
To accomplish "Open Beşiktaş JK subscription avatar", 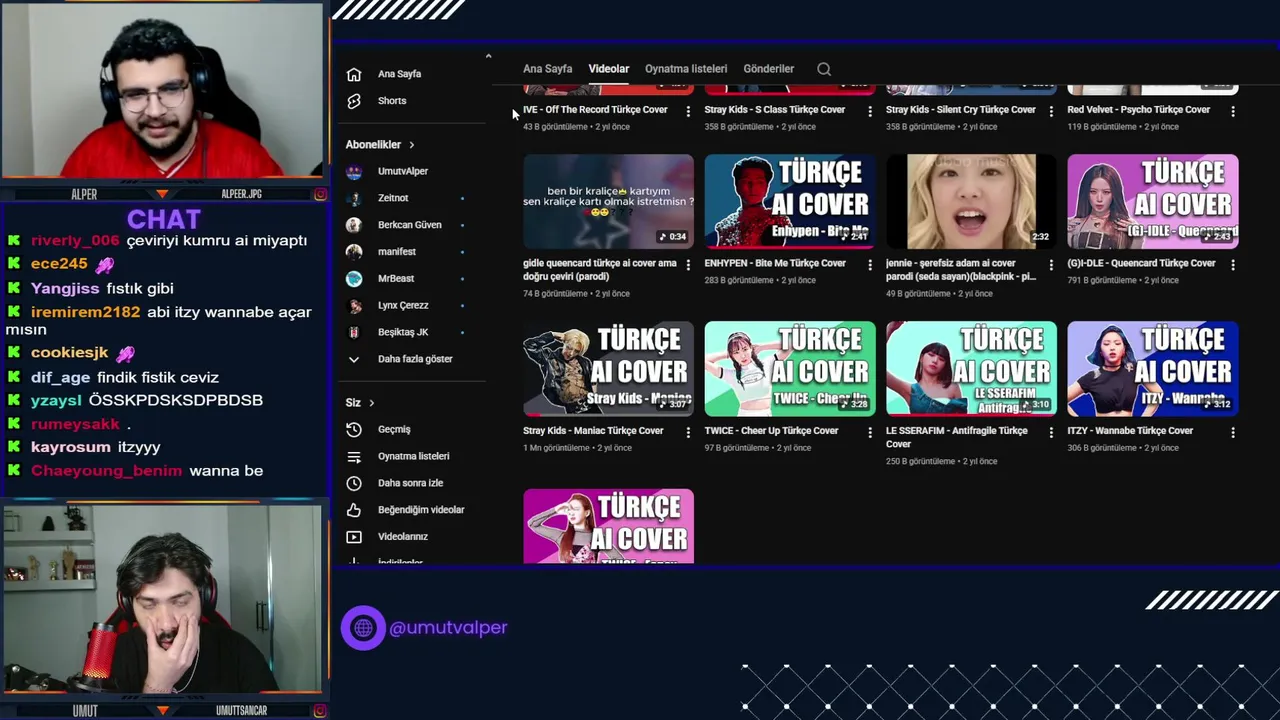I will tap(353, 332).
